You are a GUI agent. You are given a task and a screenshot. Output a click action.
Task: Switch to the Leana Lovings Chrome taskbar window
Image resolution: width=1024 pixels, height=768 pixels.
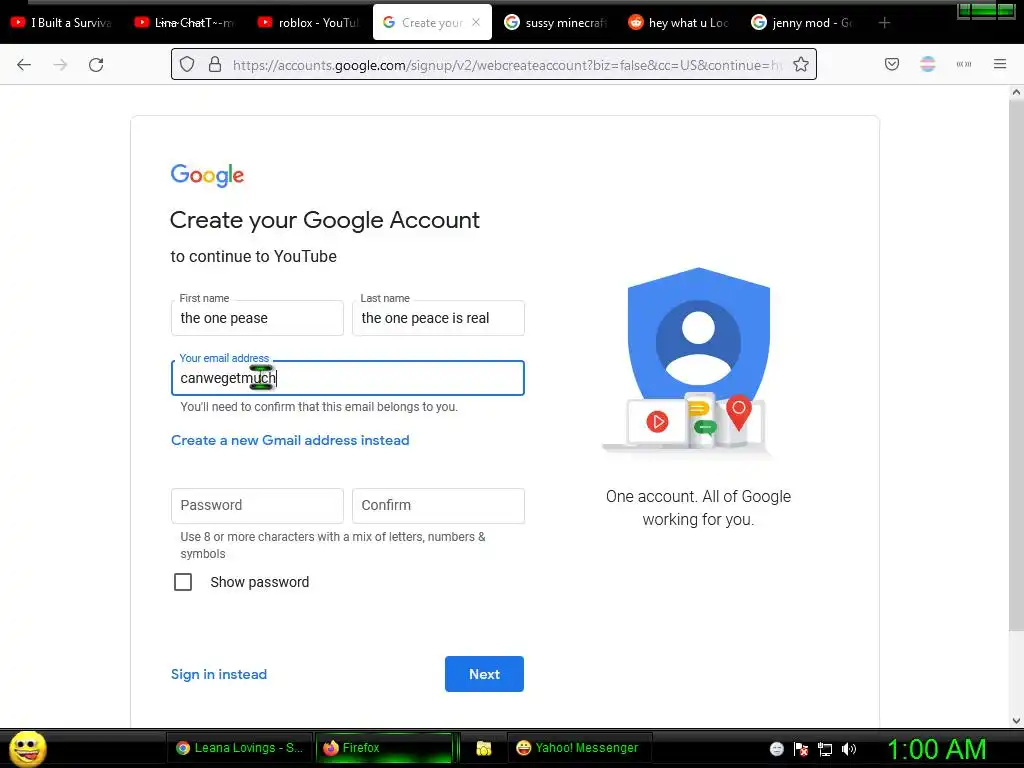pyautogui.click(x=240, y=748)
